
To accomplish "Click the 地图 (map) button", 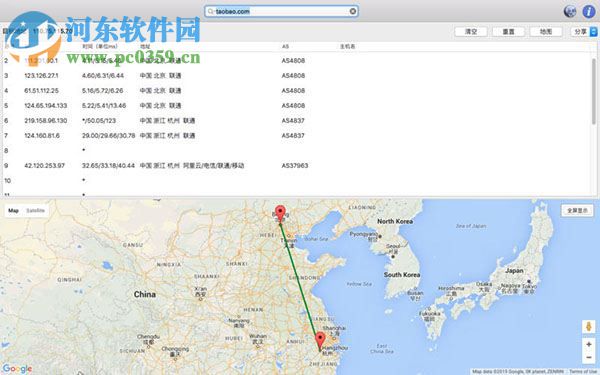I will pyautogui.click(x=546, y=32).
